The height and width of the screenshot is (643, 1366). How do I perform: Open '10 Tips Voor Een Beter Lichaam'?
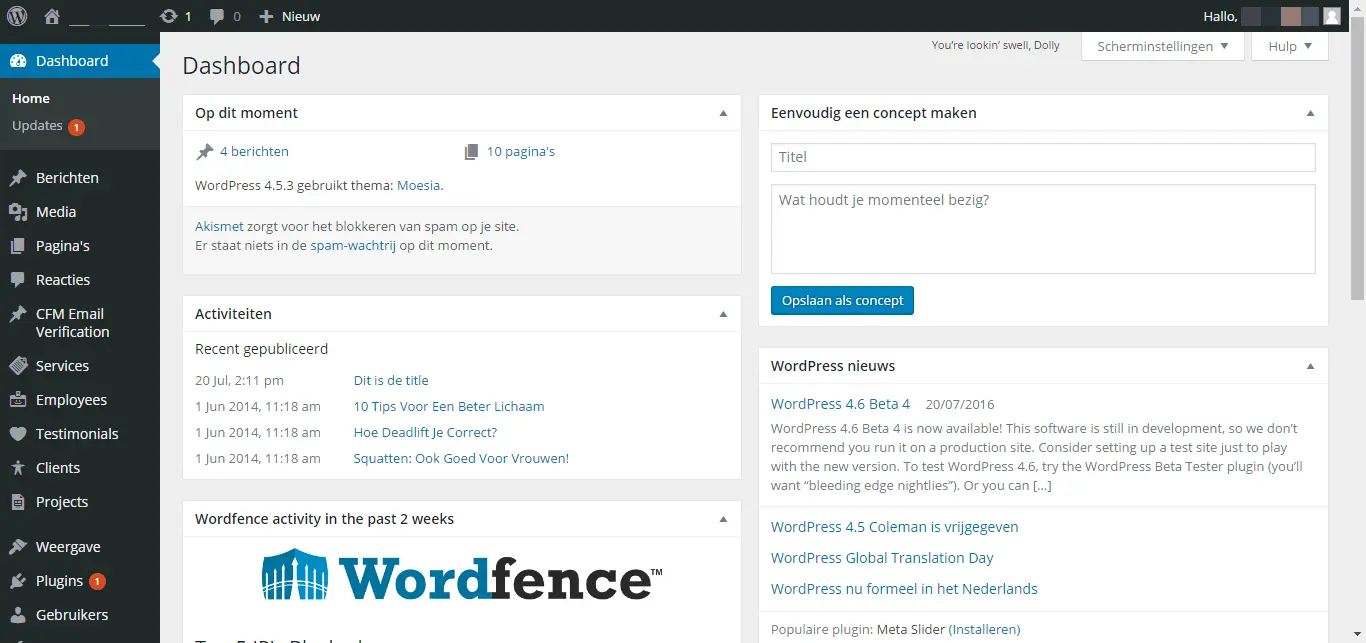click(x=449, y=407)
